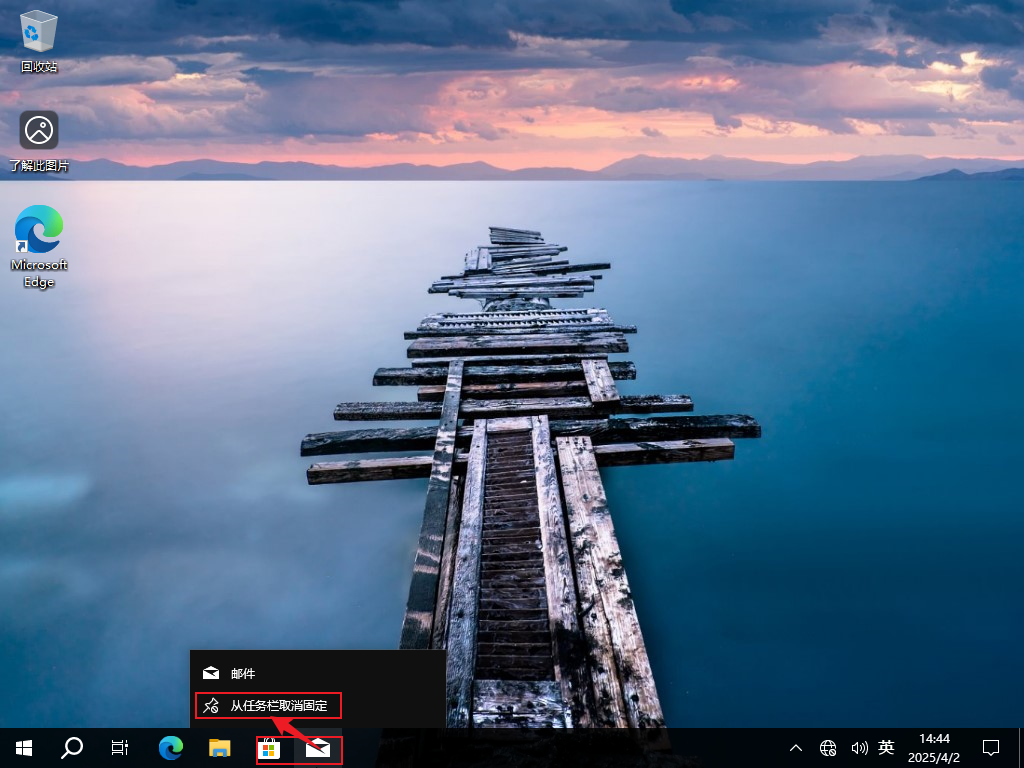Open the Recycle Bin desktop icon
1024x768 pixels.
click(39, 40)
